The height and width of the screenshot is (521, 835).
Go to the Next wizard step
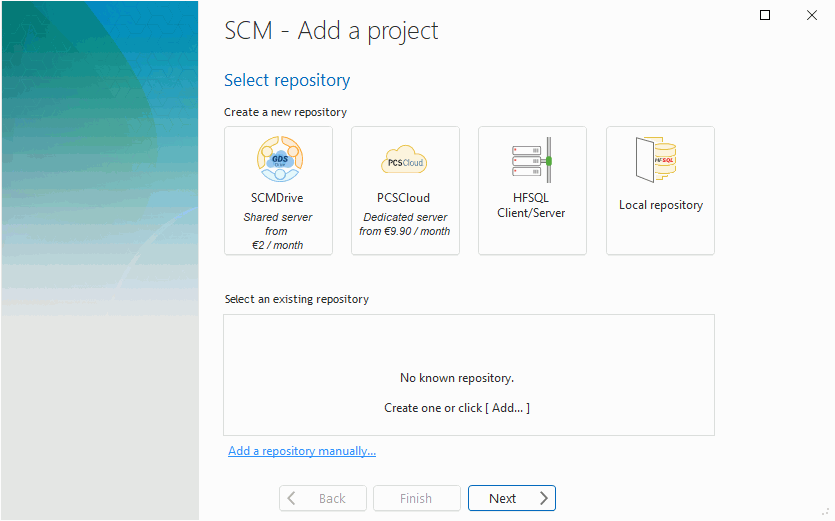[512, 498]
